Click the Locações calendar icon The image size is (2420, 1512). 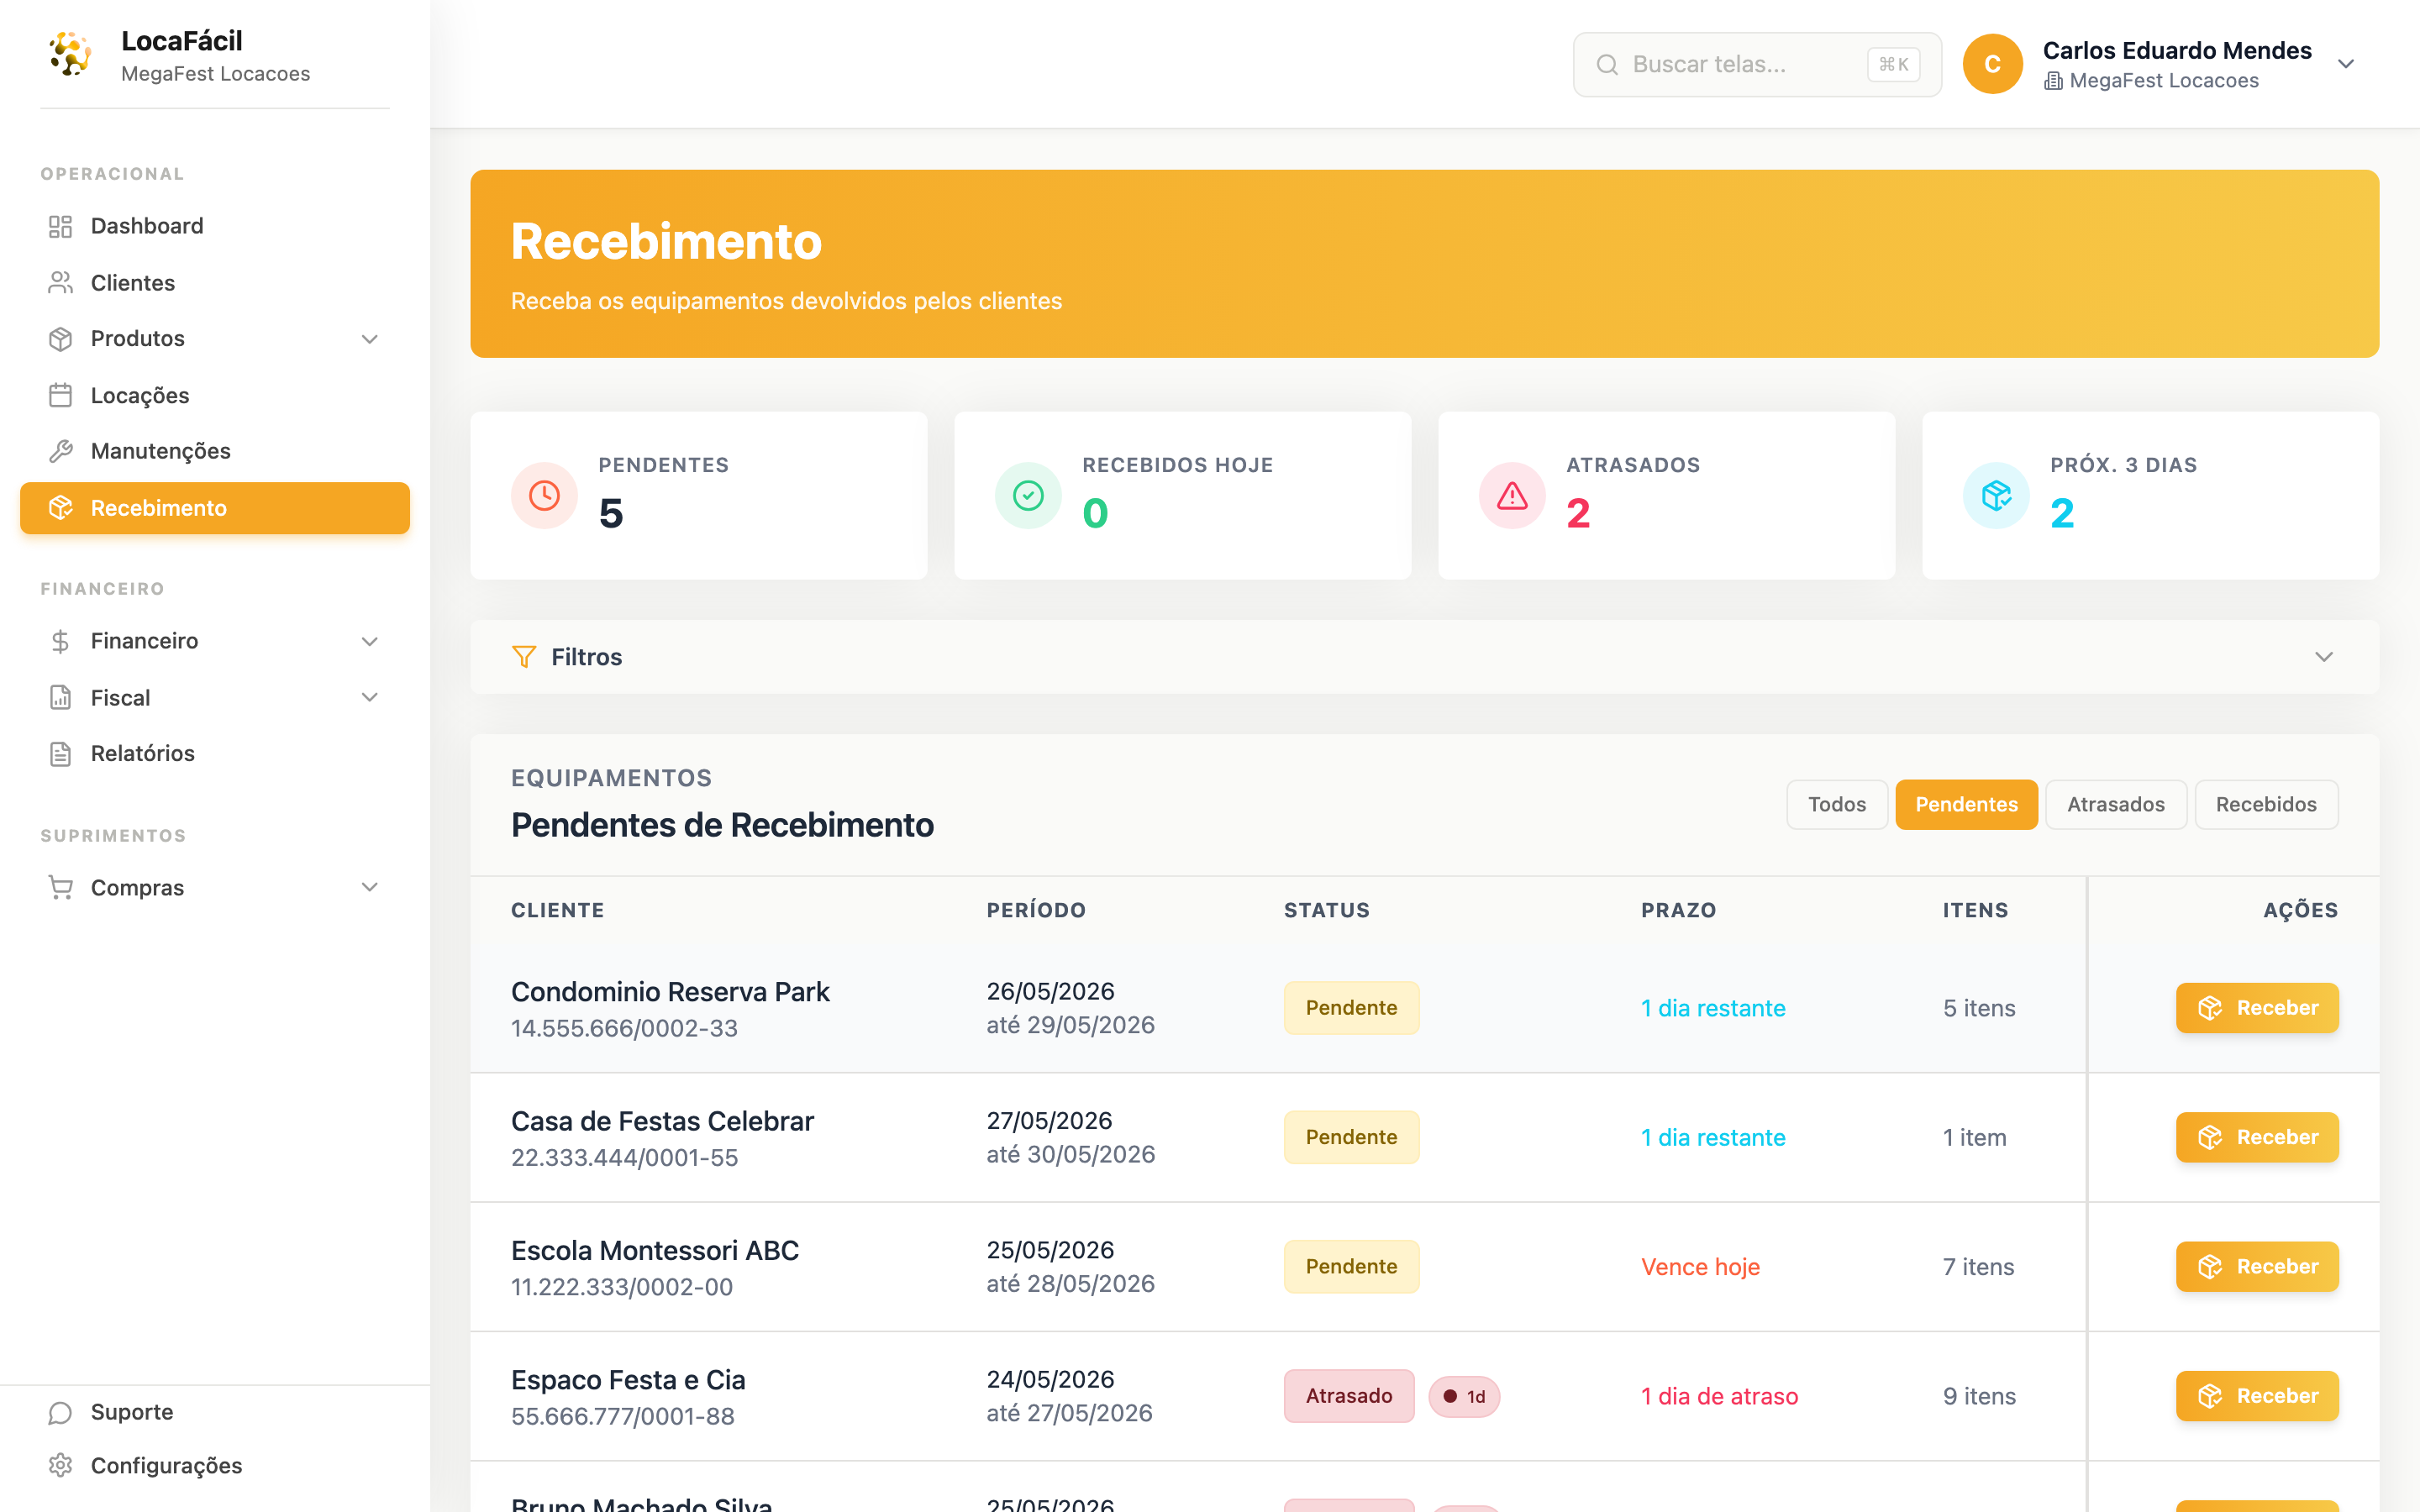(x=60, y=395)
